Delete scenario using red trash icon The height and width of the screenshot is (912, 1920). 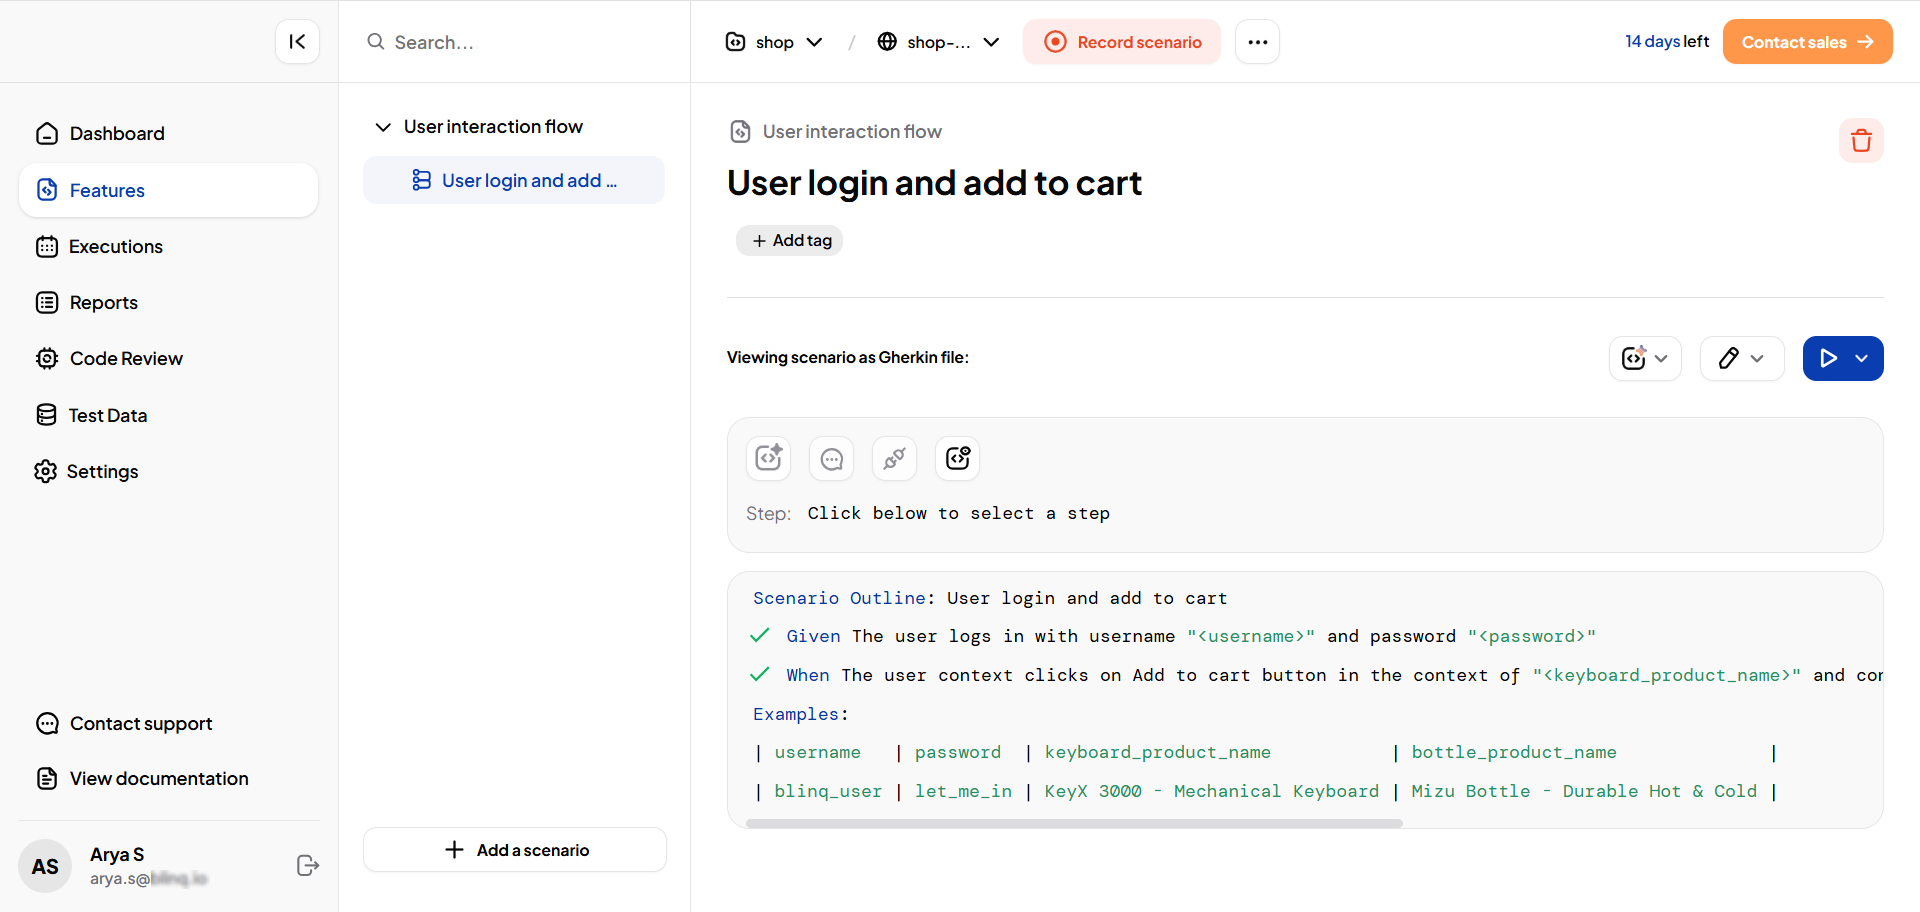(x=1860, y=141)
